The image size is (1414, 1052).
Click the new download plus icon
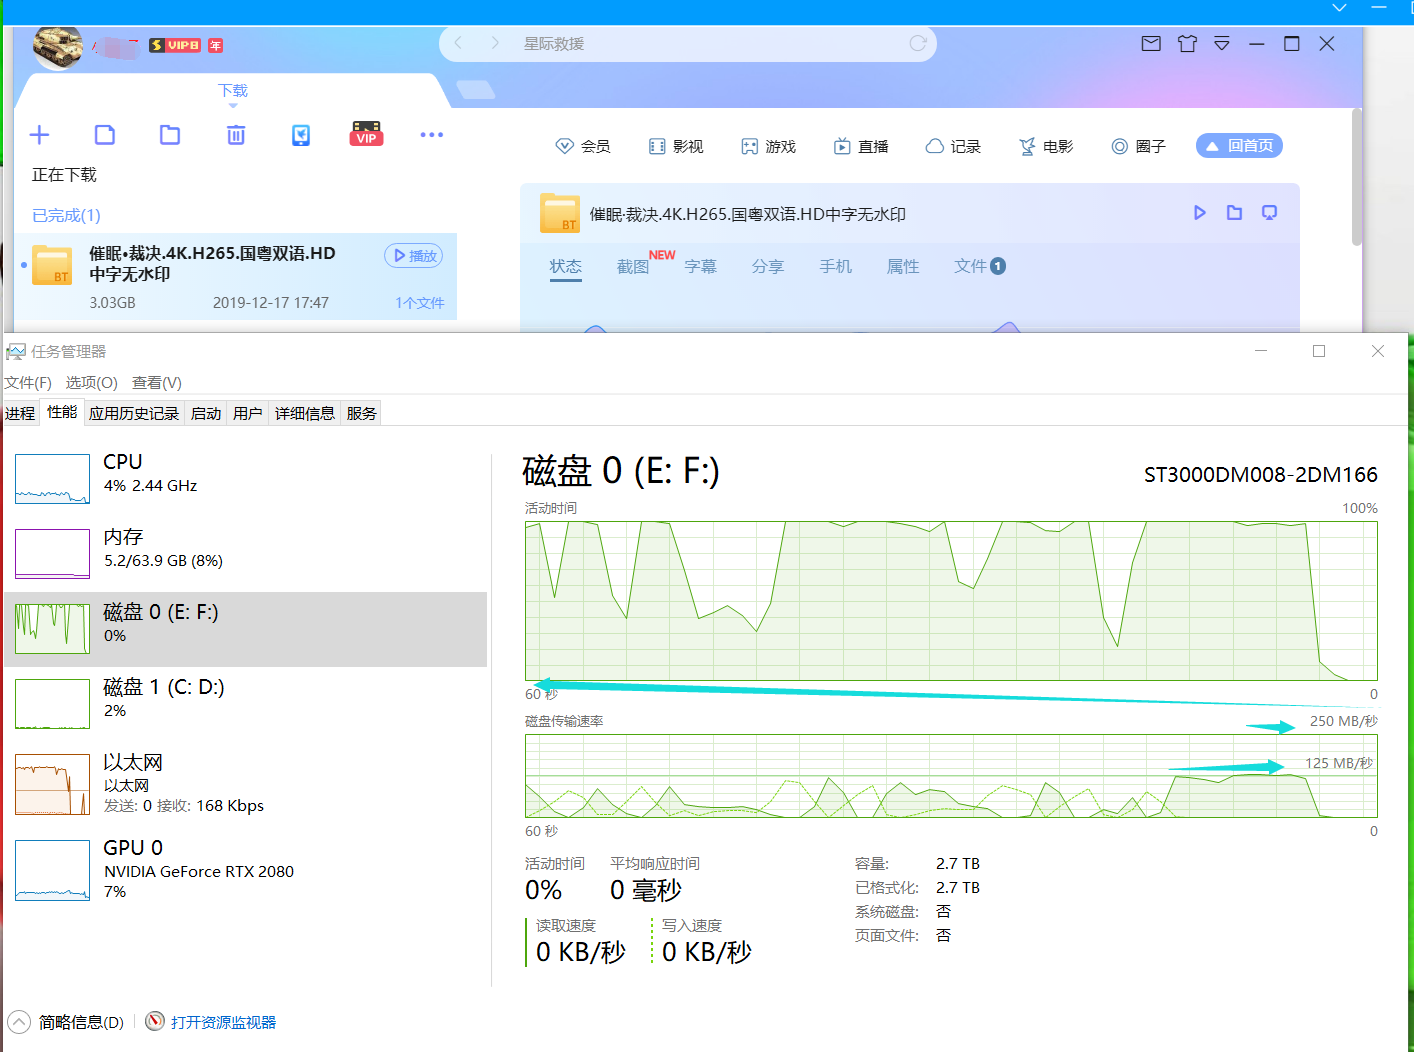pyautogui.click(x=39, y=134)
